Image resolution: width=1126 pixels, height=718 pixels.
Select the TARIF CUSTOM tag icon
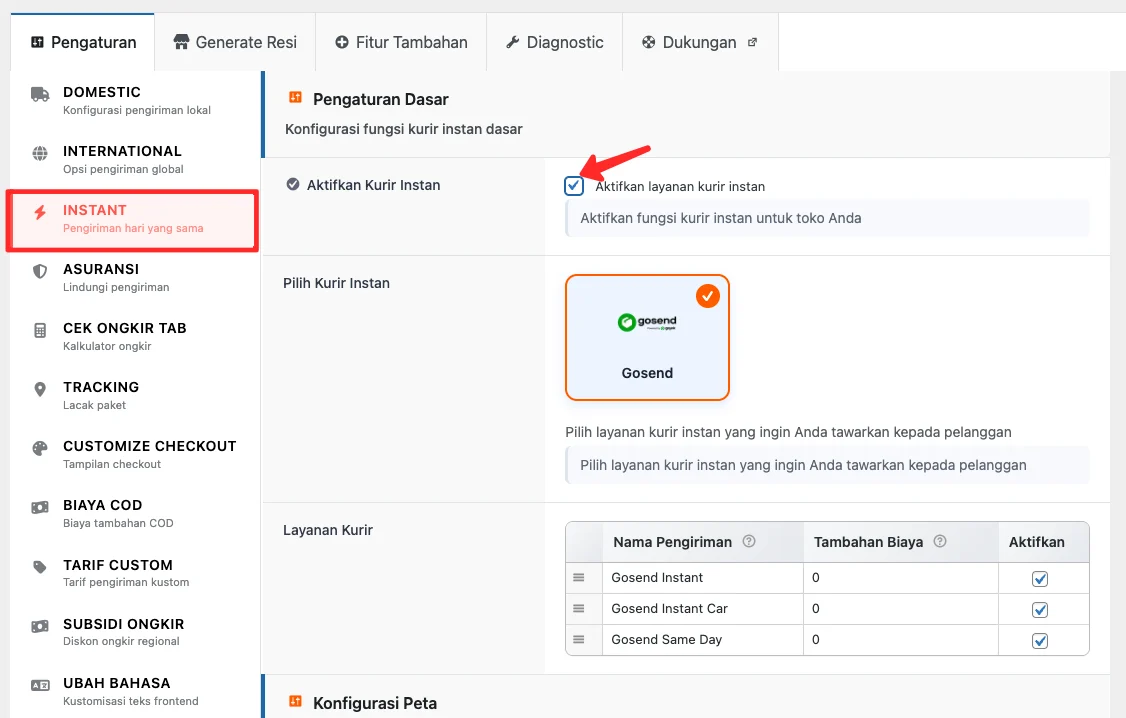tap(39, 564)
